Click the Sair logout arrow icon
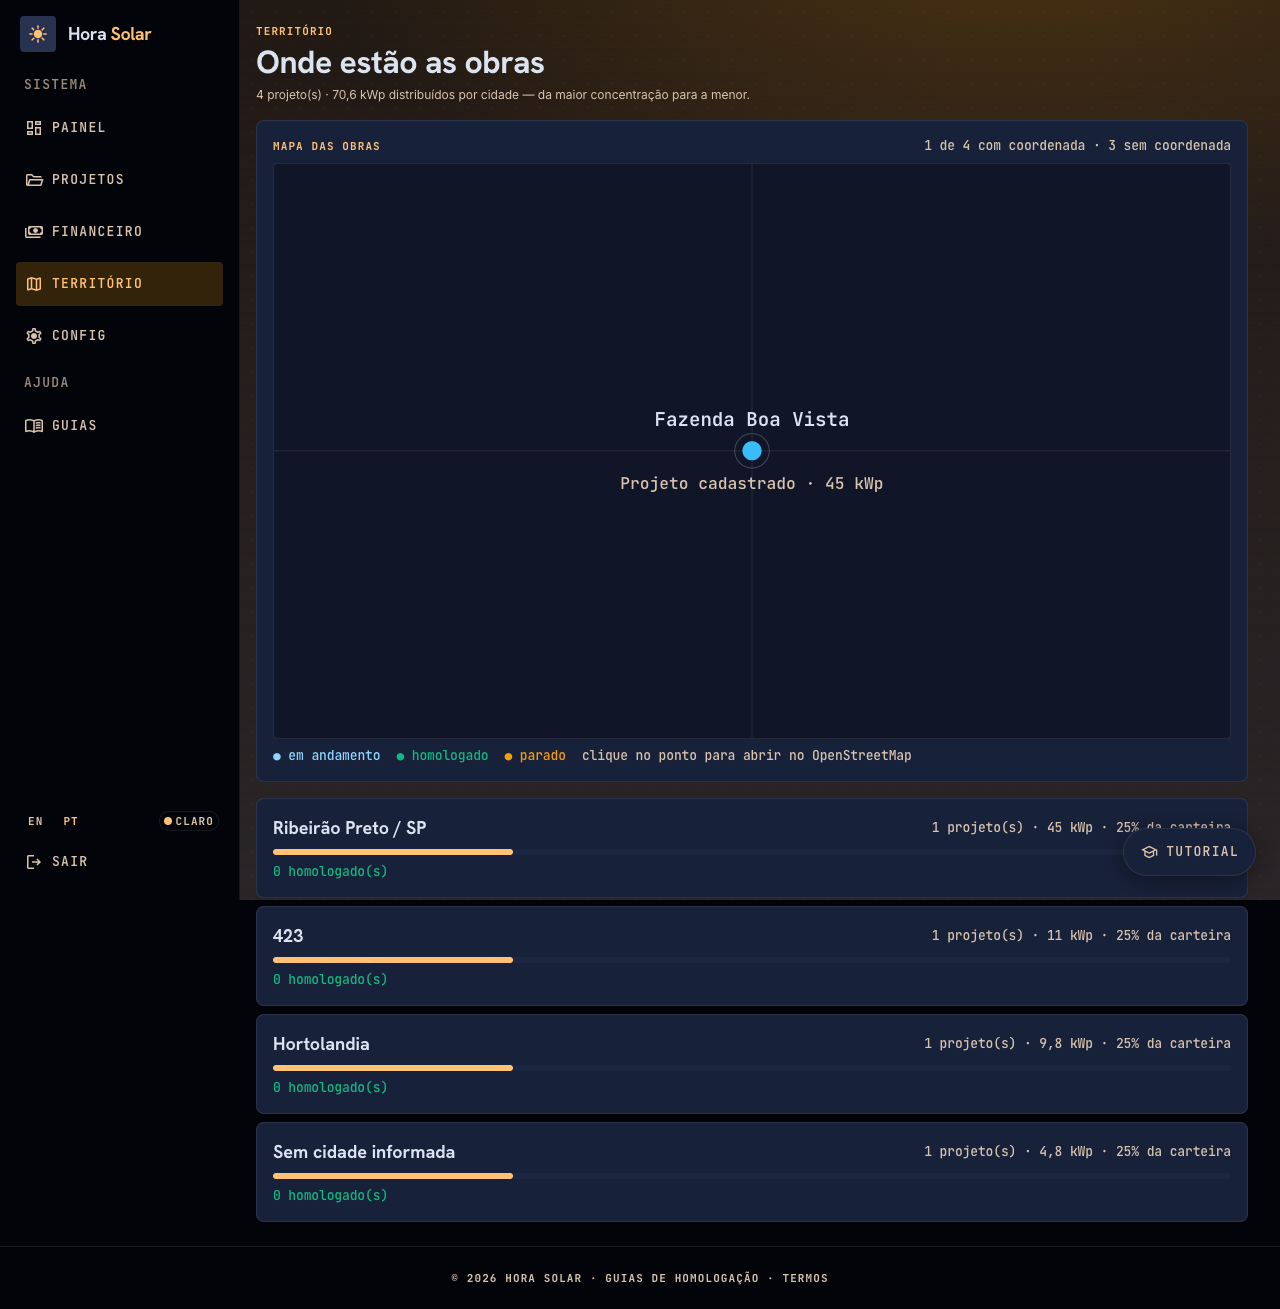Image resolution: width=1280 pixels, height=1309 pixels. (x=34, y=862)
